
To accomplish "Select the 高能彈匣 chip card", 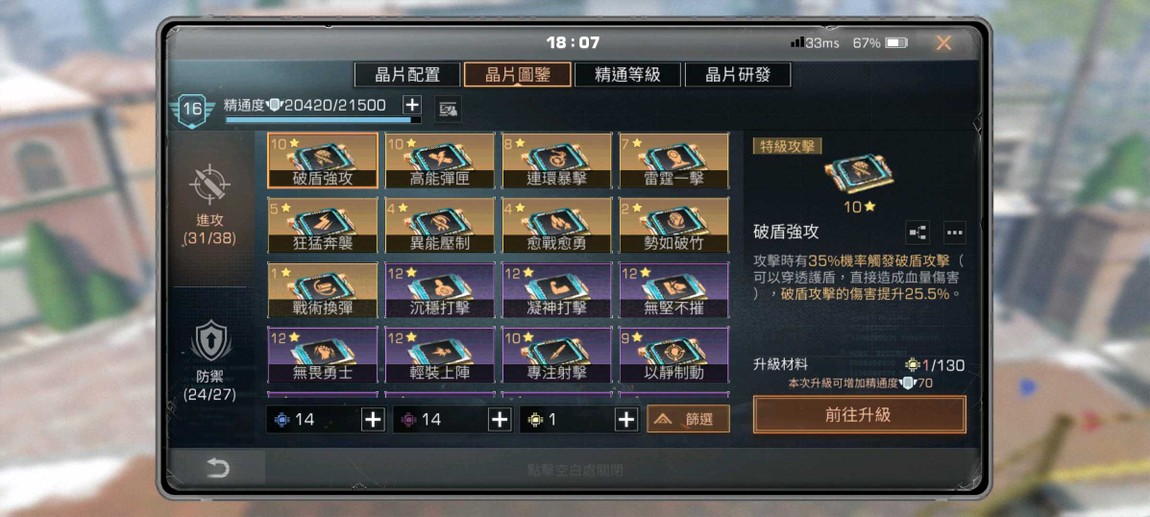I will [439, 161].
